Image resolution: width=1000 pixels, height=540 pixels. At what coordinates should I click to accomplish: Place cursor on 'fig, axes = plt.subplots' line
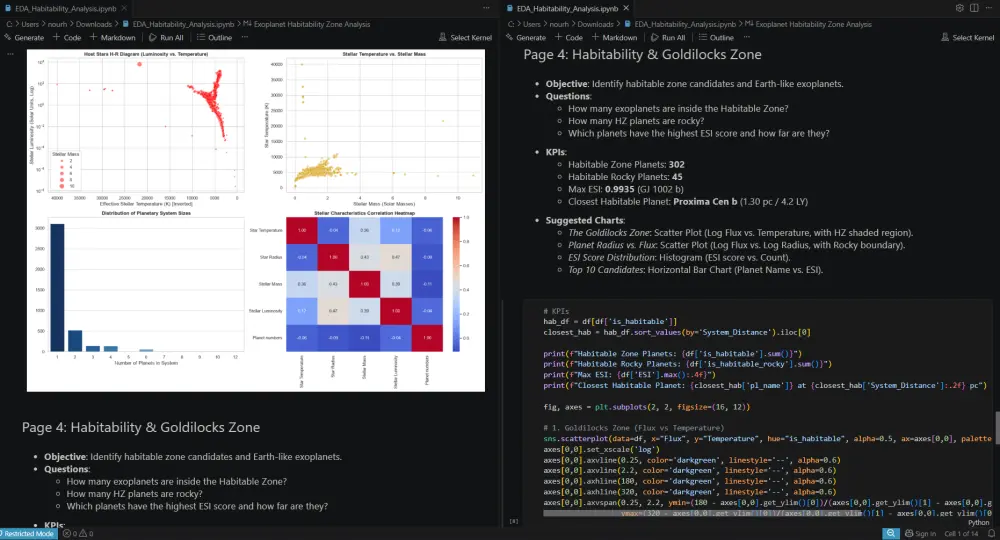pyautogui.click(x=647, y=407)
